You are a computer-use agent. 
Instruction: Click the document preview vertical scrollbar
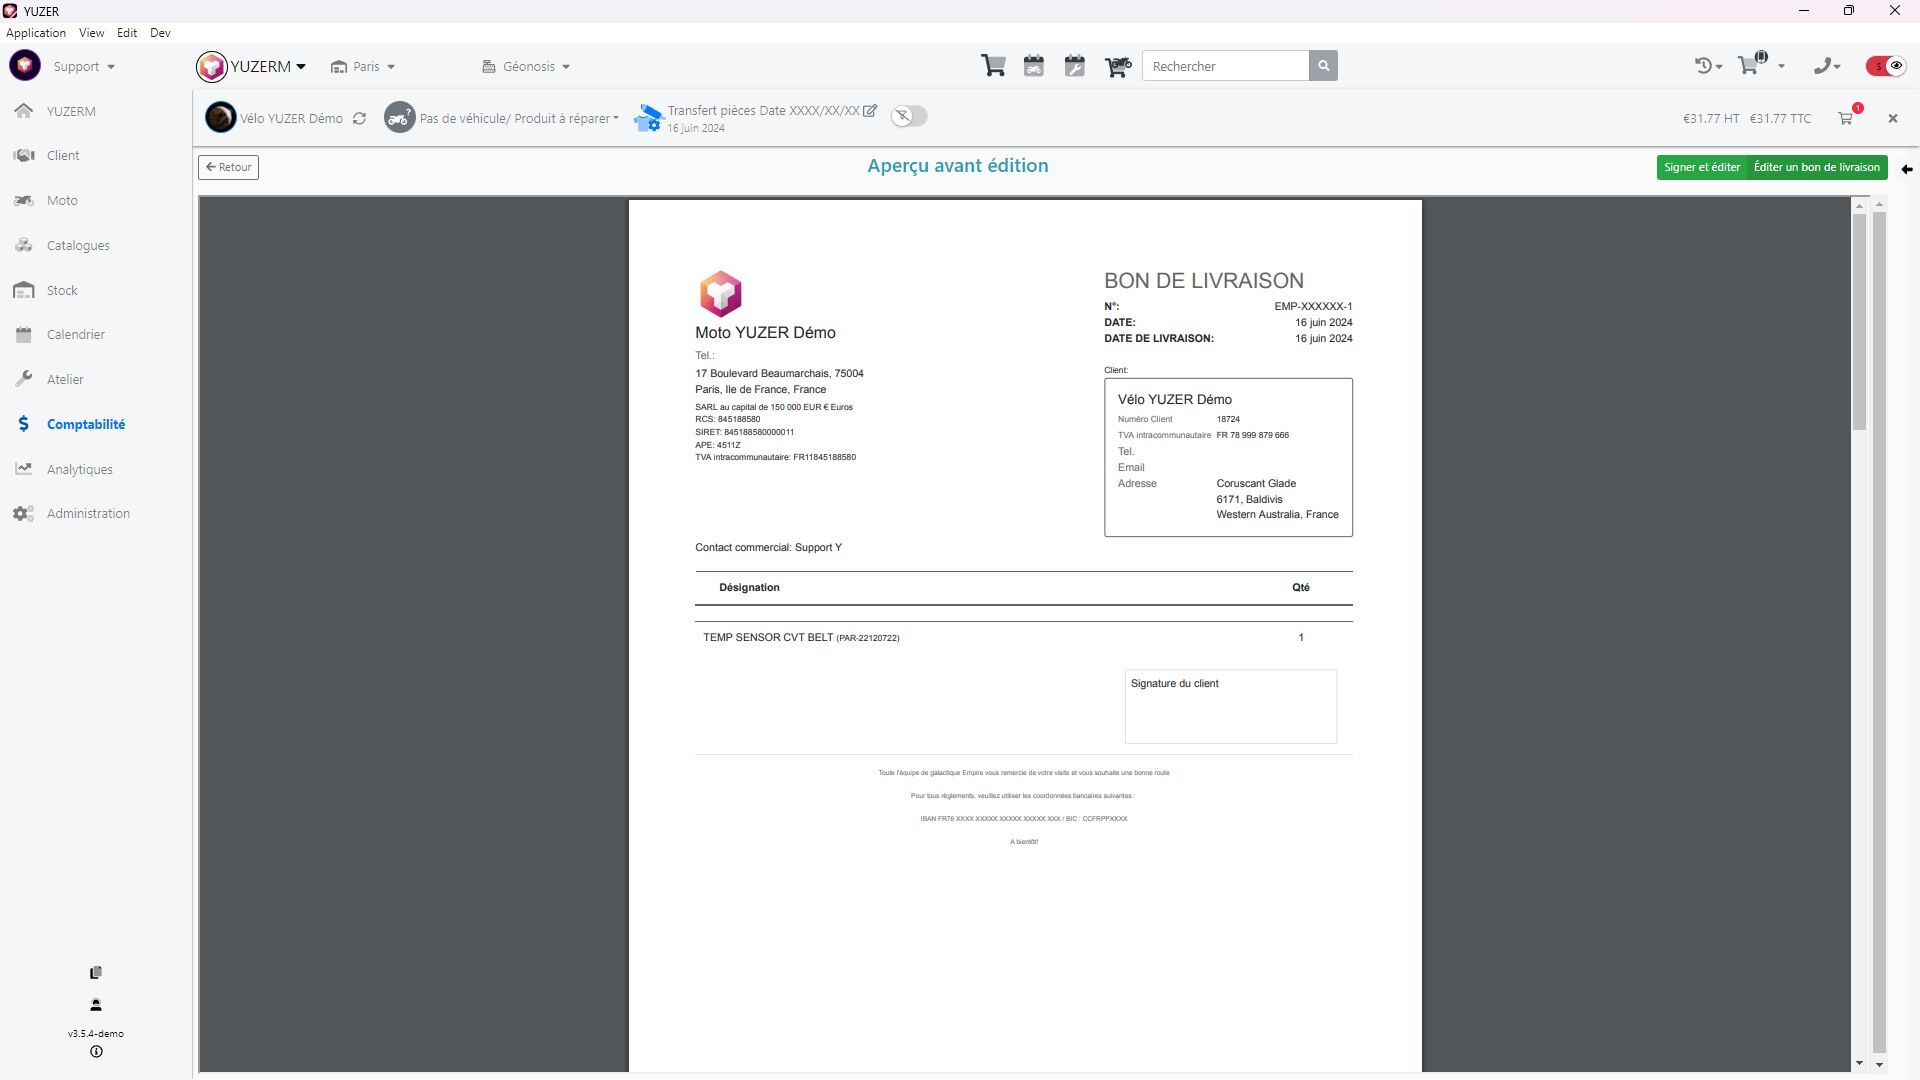(x=1859, y=320)
